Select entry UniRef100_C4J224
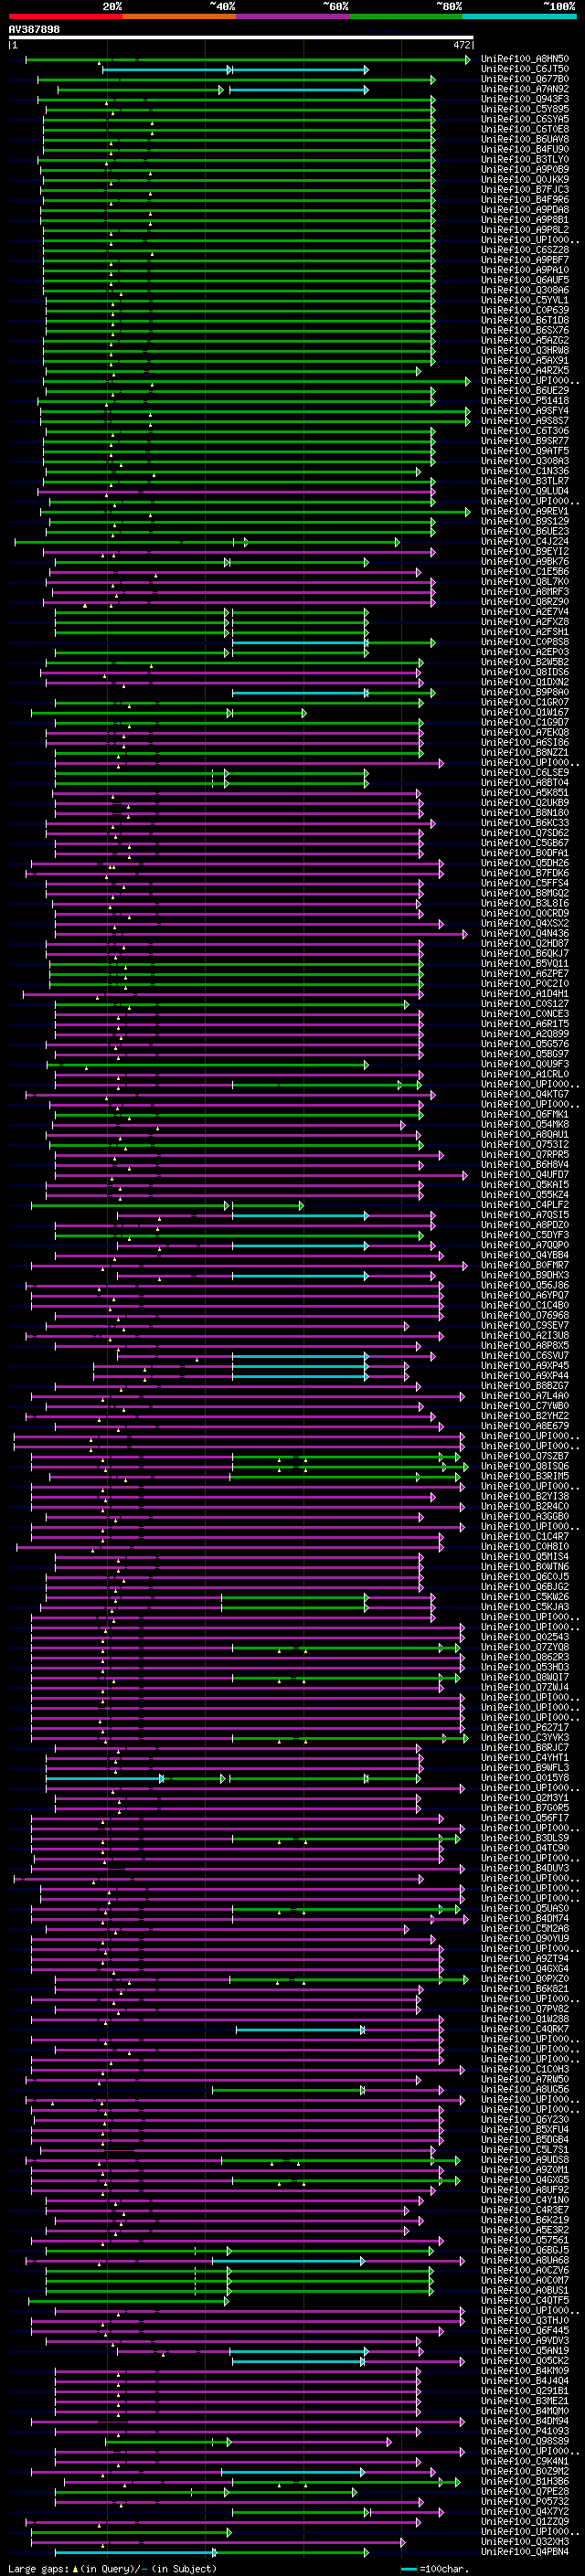This screenshot has width=585, height=2576. (524, 542)
